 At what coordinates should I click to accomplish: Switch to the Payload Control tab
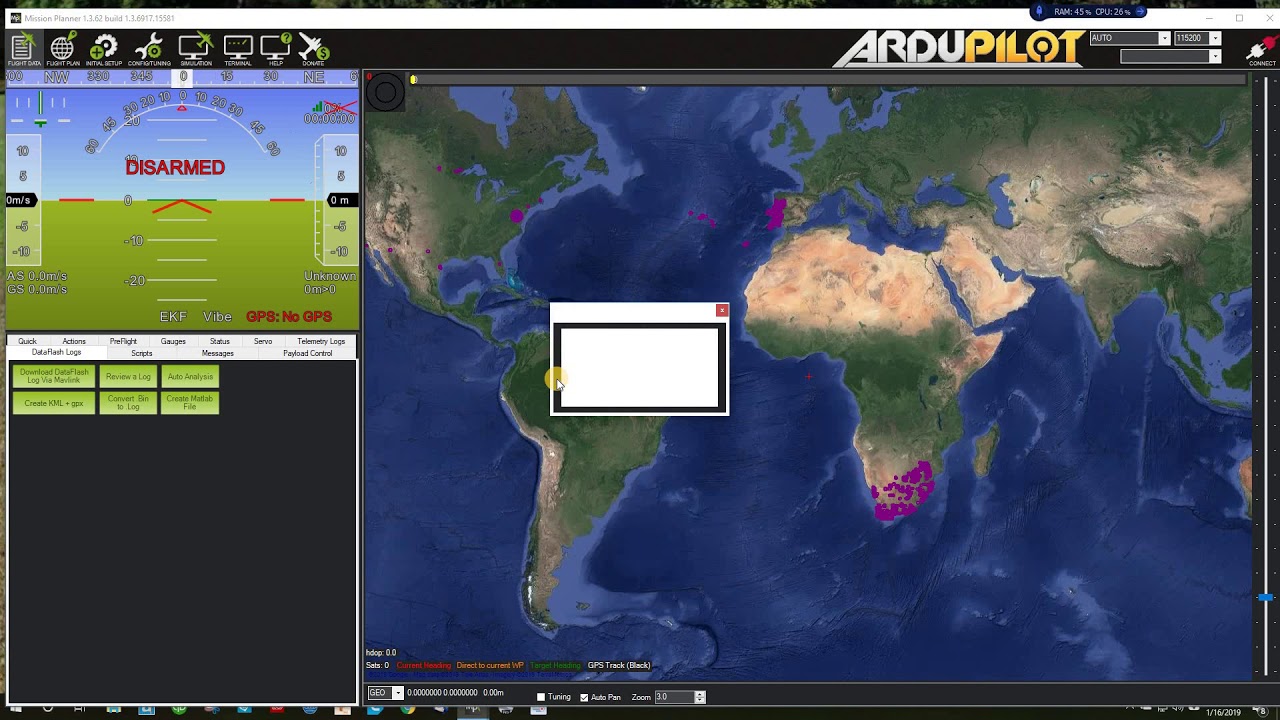coord(308,353)
